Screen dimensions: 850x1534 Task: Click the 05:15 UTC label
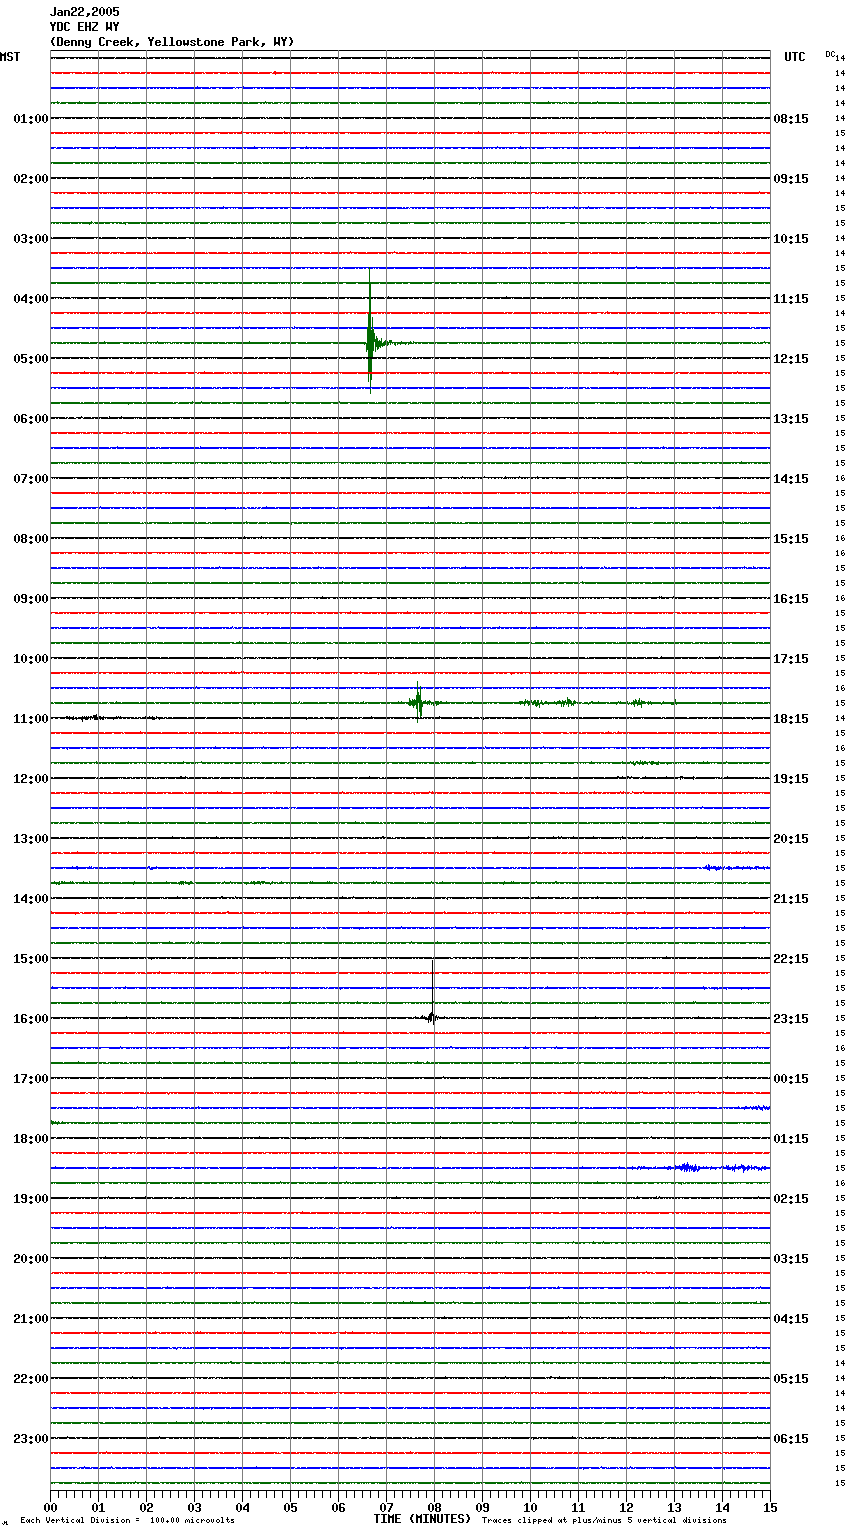pos(791,1379)
